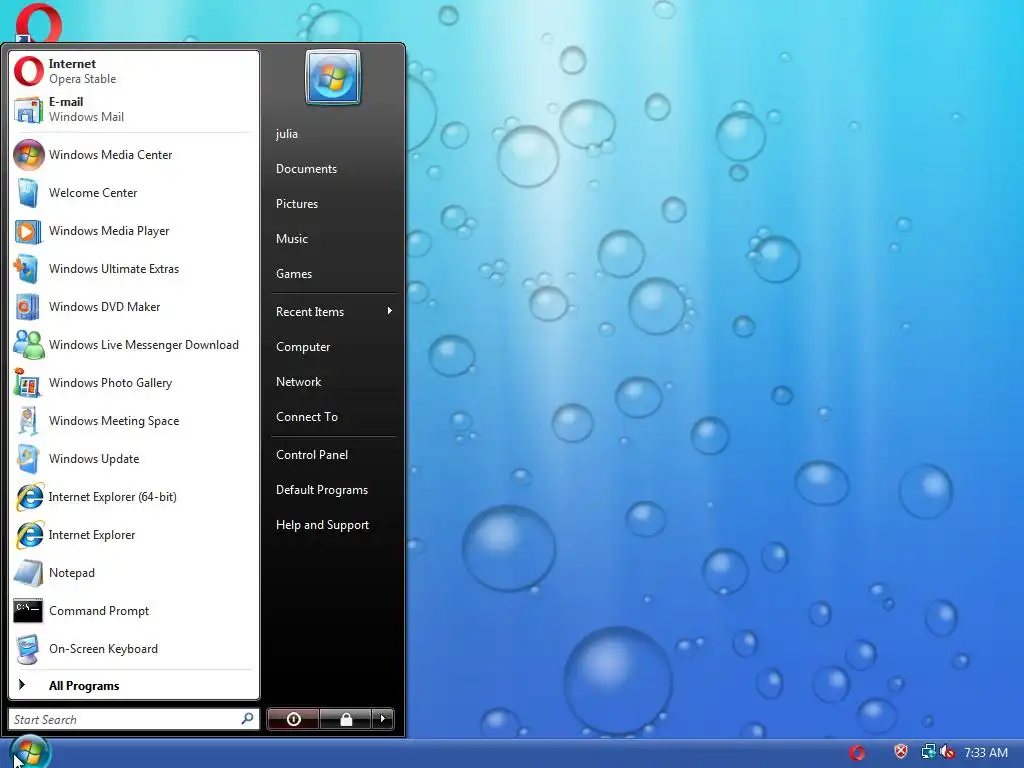This screenshot has height=768, width=1024.
Task: Click the lock computer button
Action: 345,719
